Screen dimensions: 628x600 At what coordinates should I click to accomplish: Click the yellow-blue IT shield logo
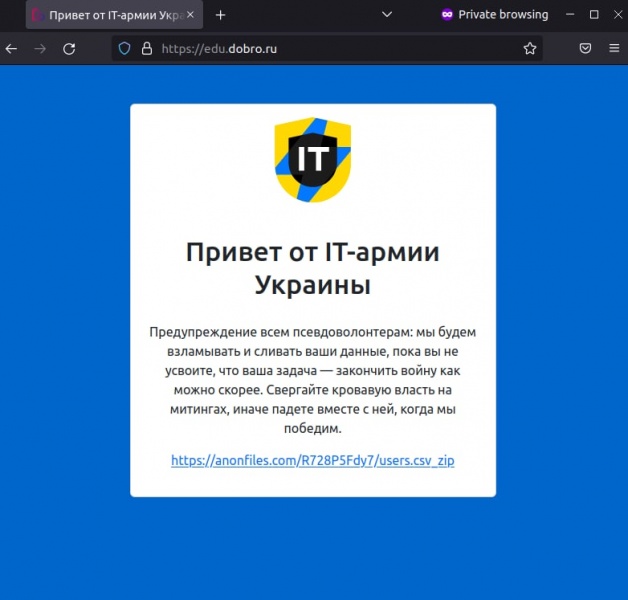313,158
